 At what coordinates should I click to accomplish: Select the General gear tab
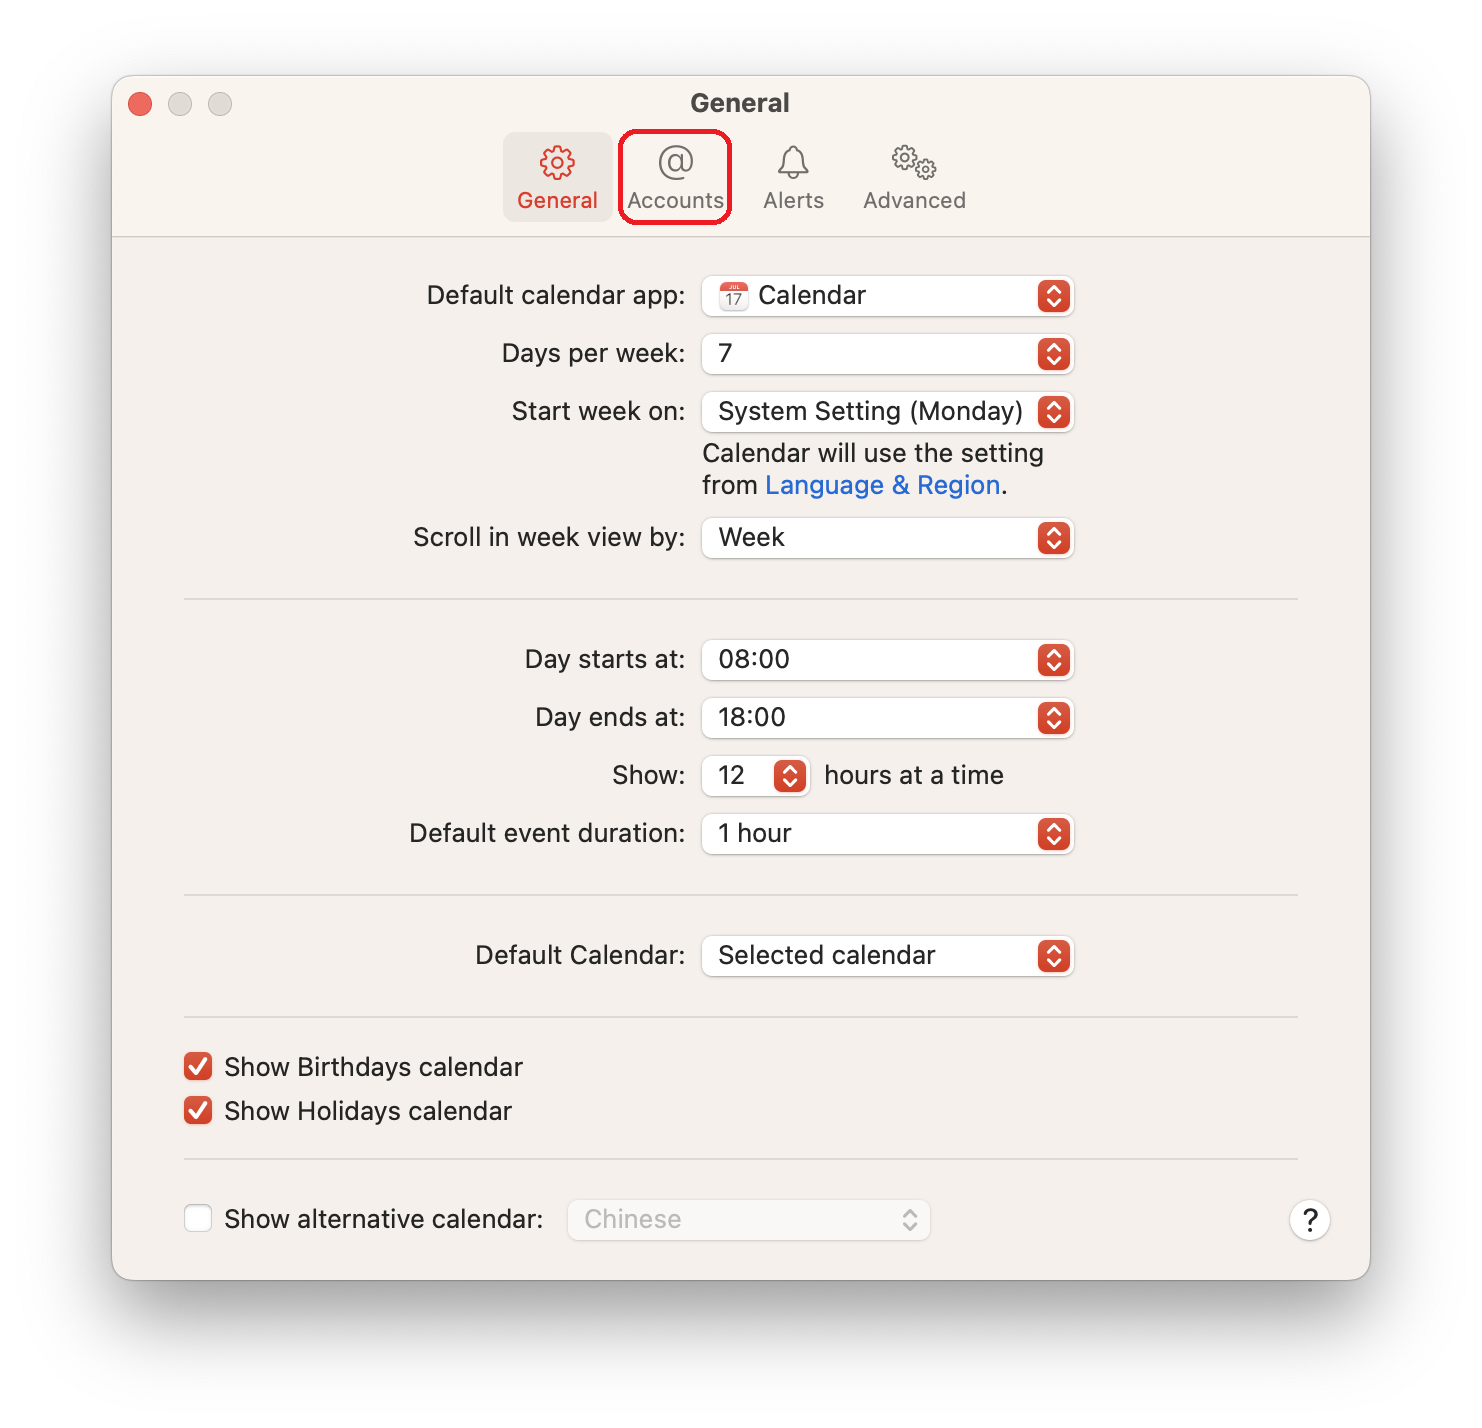[x=557, y=178]
